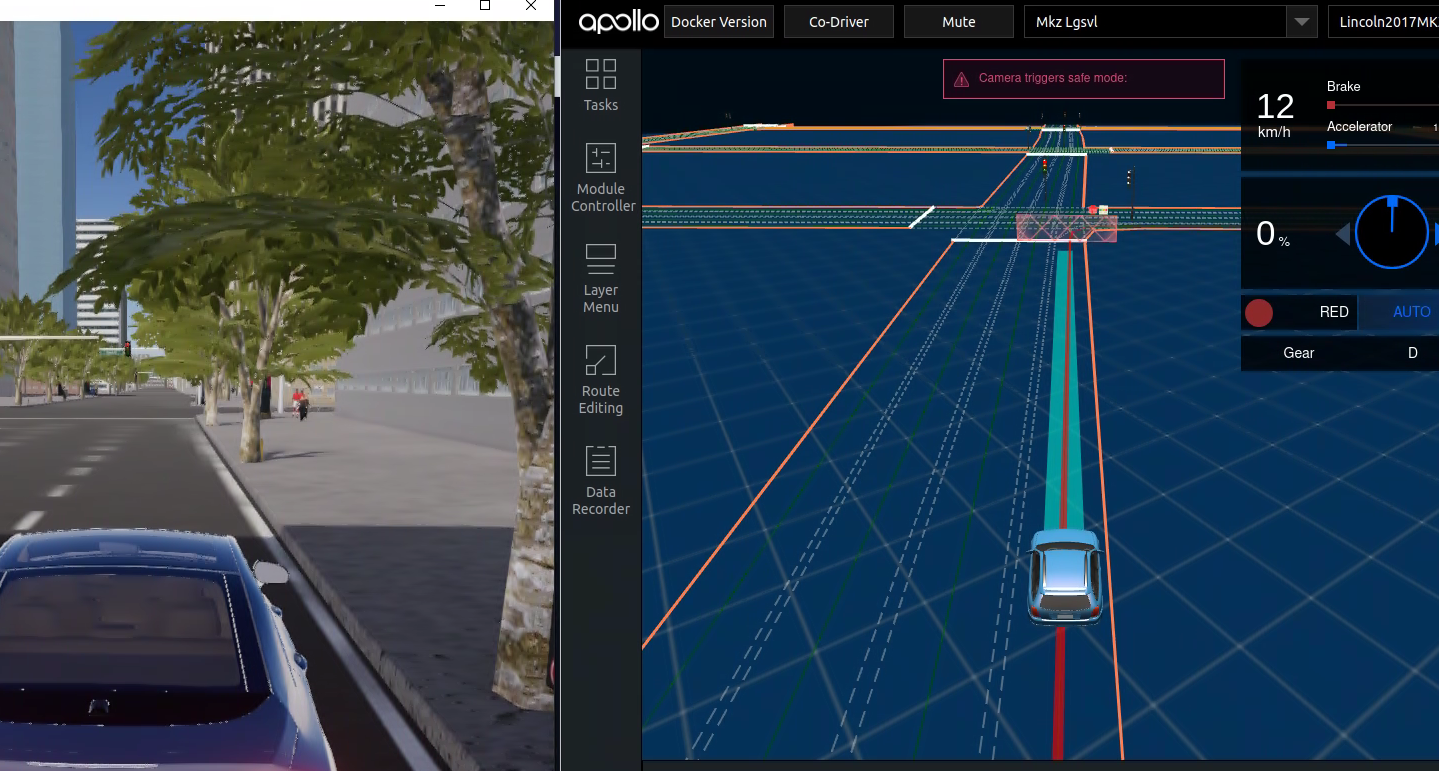Open the Layer Menu panel

(x=600, y=278)
